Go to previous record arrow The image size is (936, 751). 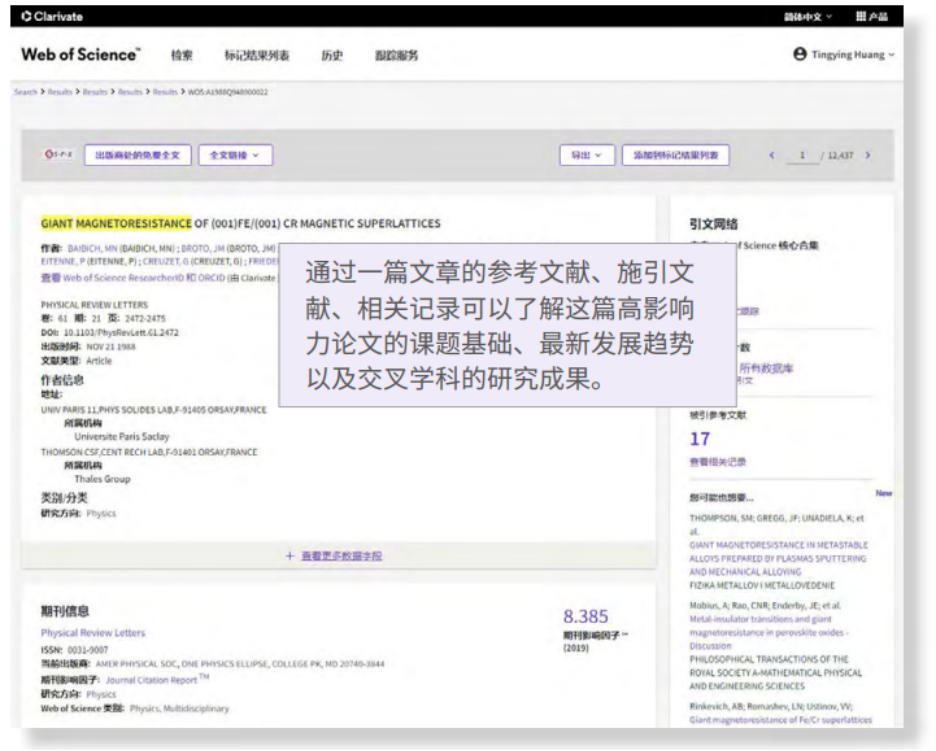pyautogui.click(x=772, y=155)
